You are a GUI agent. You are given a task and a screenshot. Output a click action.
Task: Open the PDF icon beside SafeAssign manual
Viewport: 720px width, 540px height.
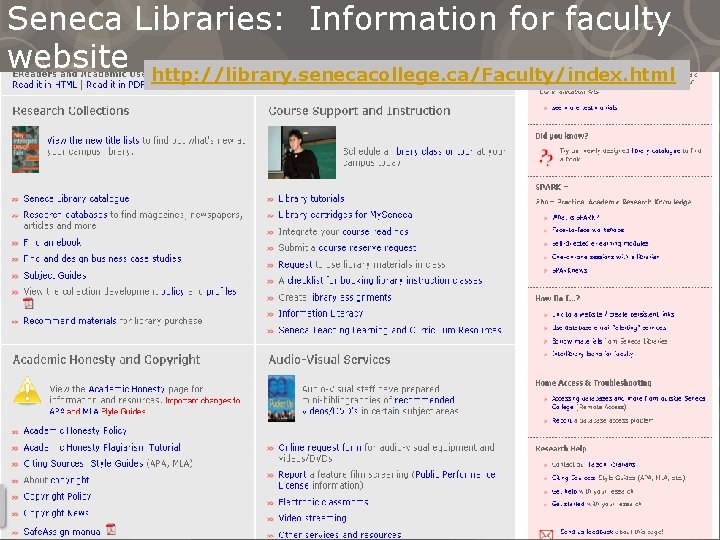pos(111,530)
